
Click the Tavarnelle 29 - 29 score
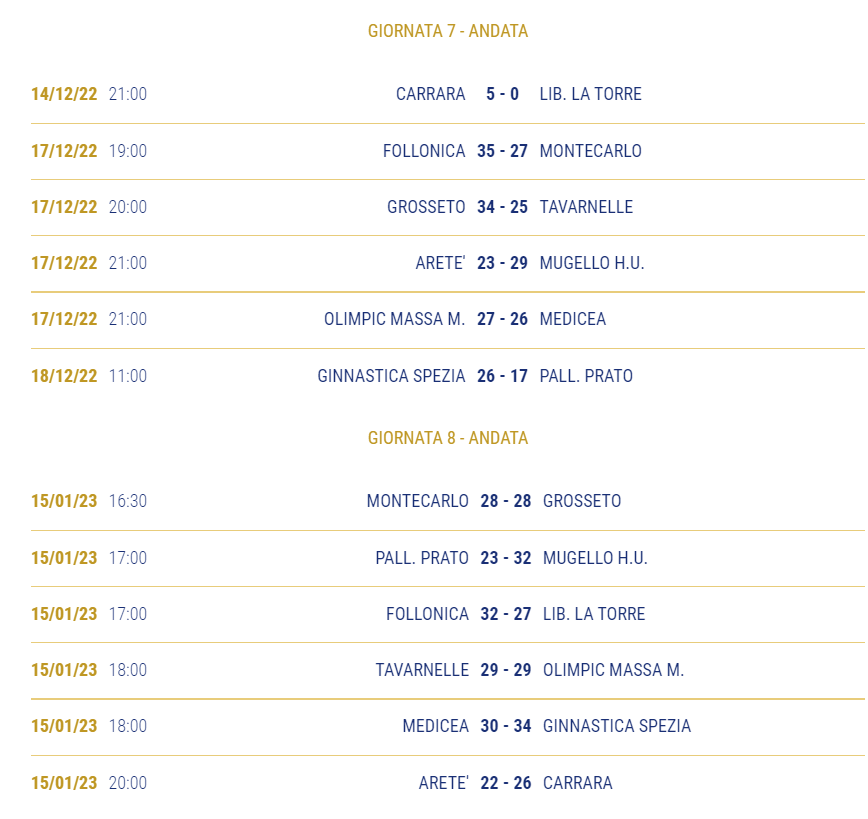tap(505, 670)
